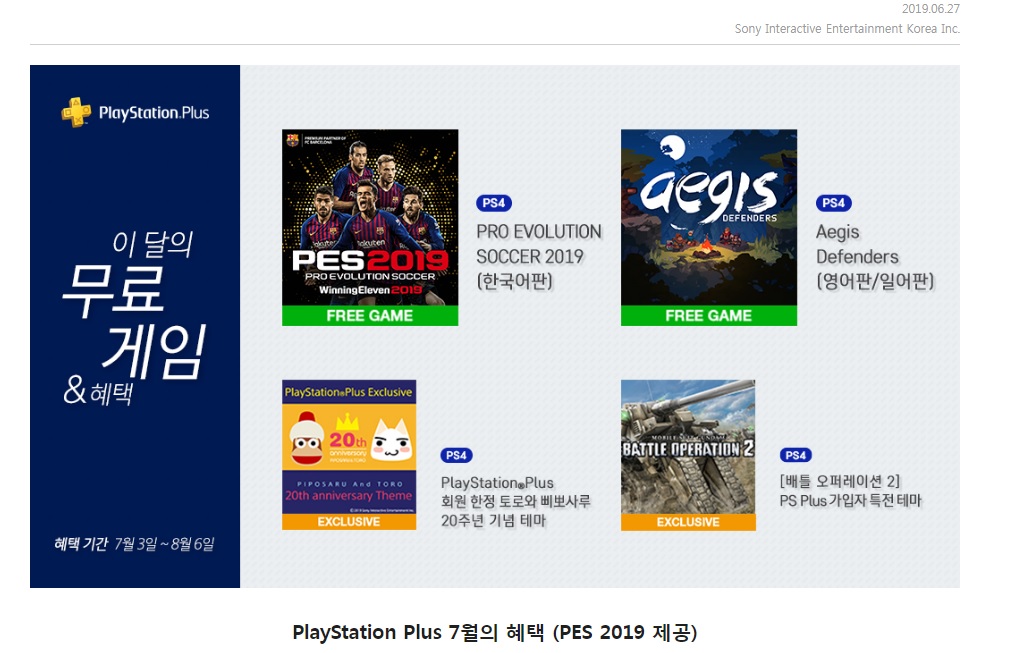
Task: Click the FREE GAME label under PES 2019
Action: coord(370,315)
